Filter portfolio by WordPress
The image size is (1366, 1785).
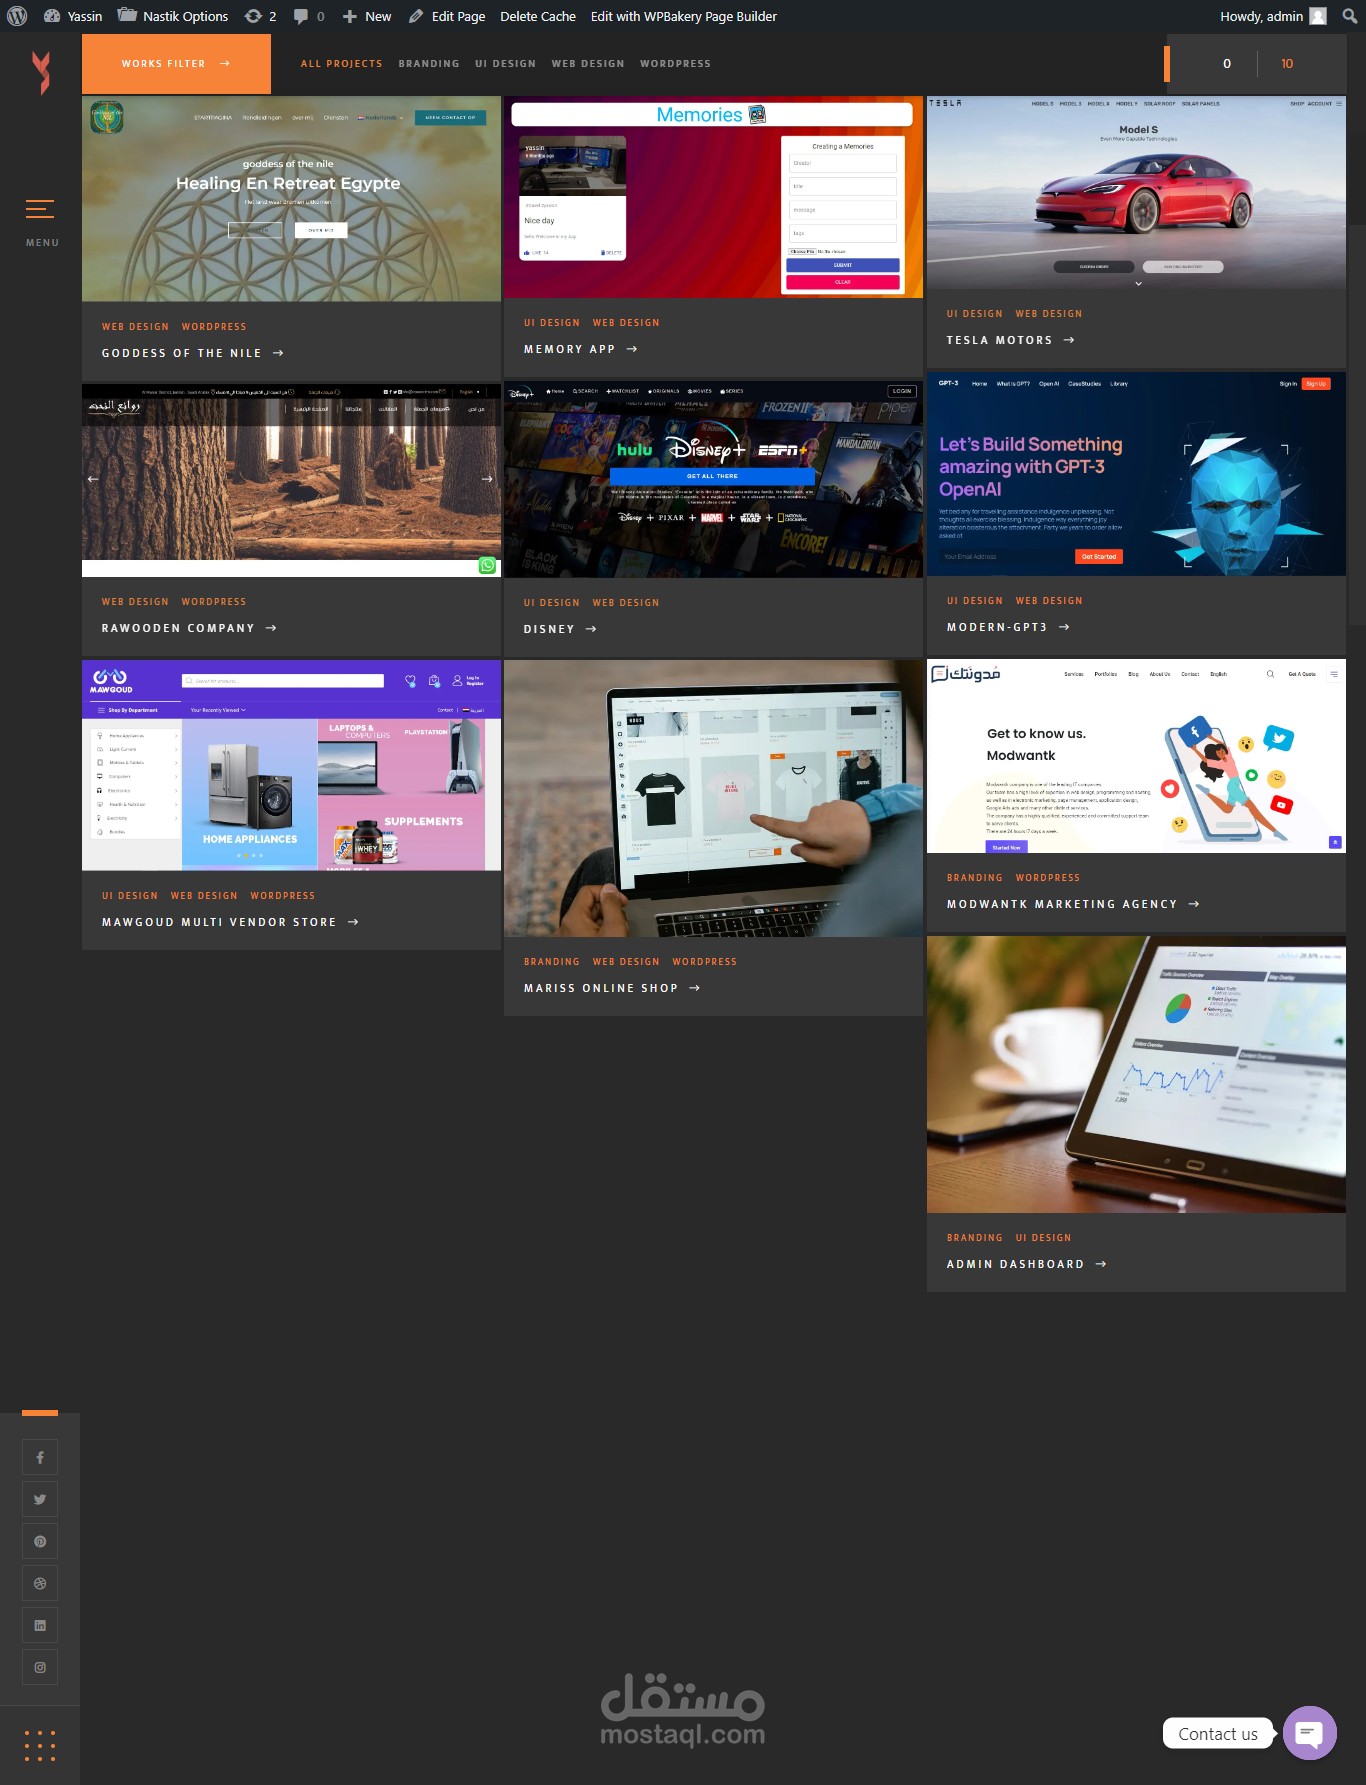click(x=675, y=64)
